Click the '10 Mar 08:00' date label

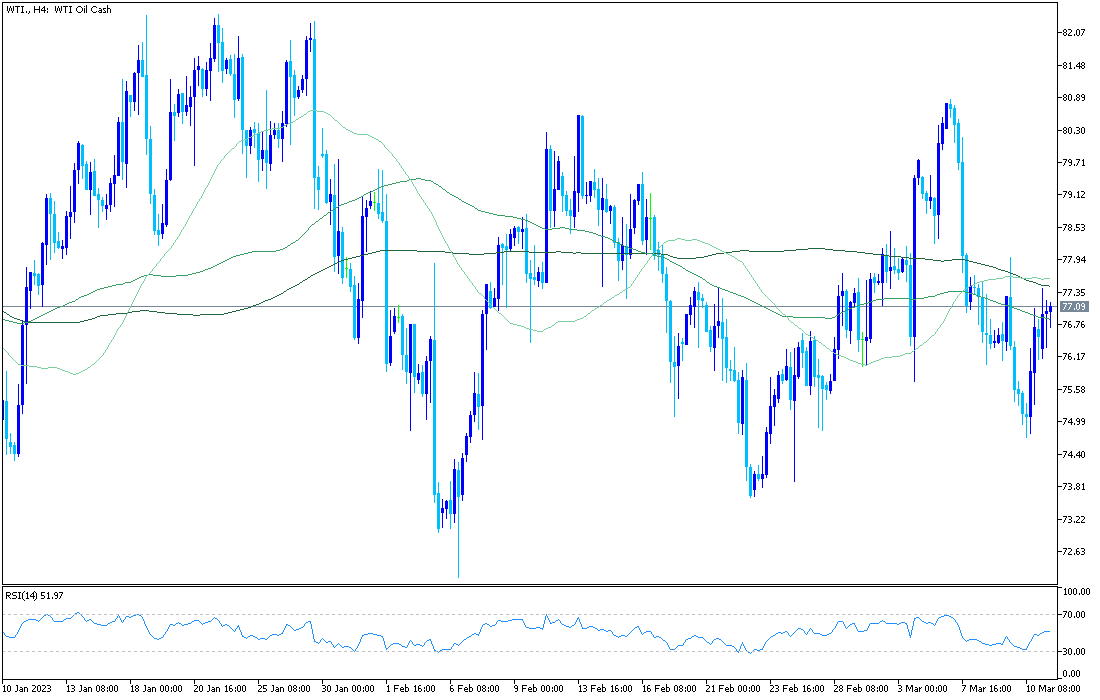coord(1053,689)
